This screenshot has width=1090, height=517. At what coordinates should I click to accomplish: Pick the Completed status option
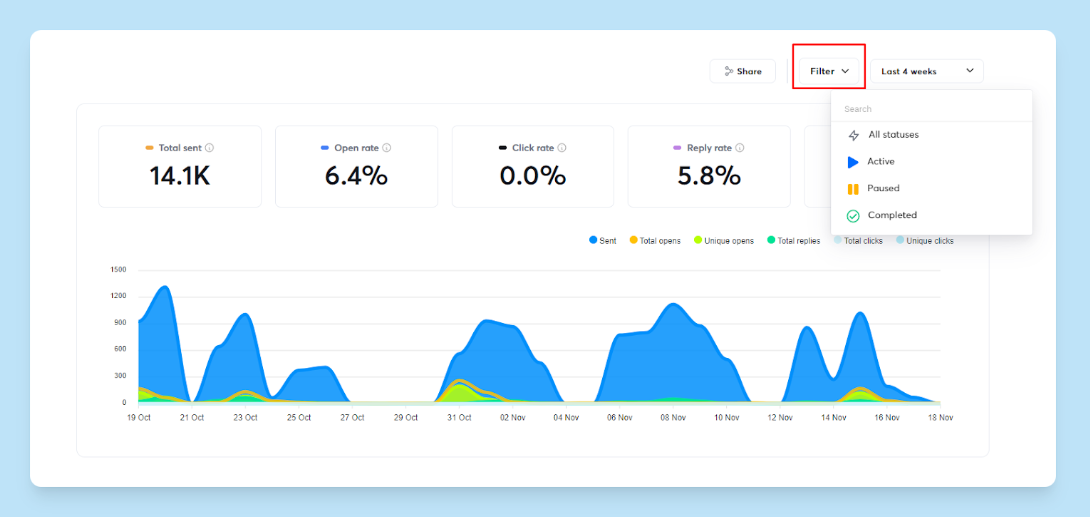pos(892,216)
